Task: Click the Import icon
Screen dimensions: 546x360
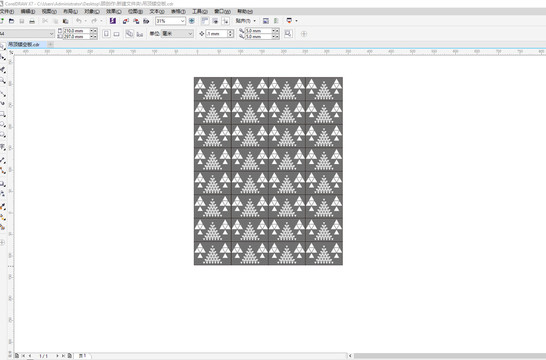Action: 126,21
